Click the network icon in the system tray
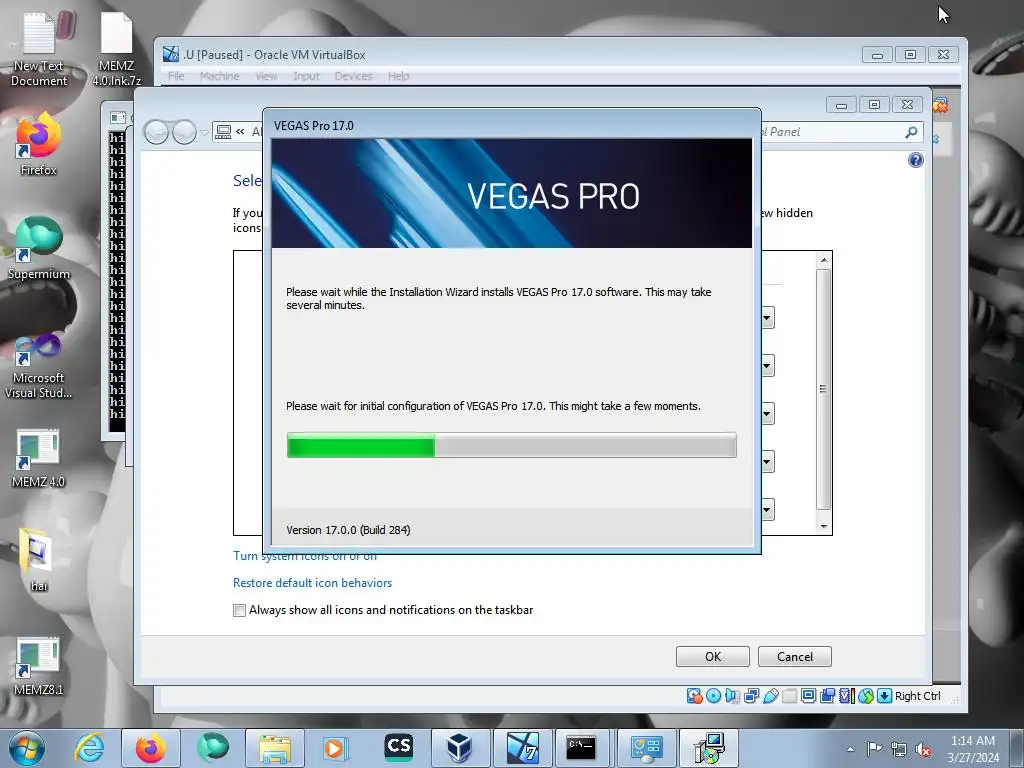1024x768 pixels. tap(899, 749)
